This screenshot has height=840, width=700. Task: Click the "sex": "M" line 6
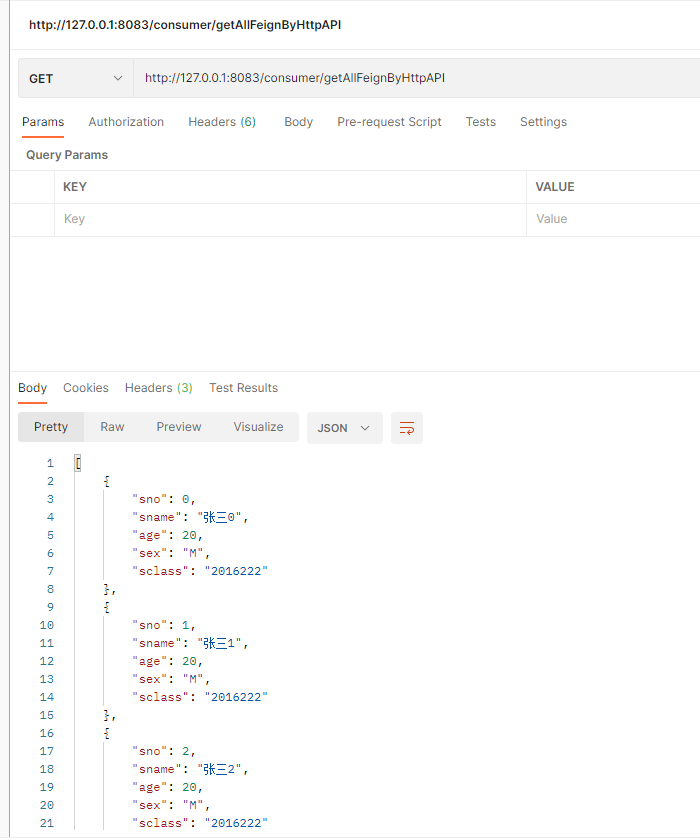coord(171,553)
